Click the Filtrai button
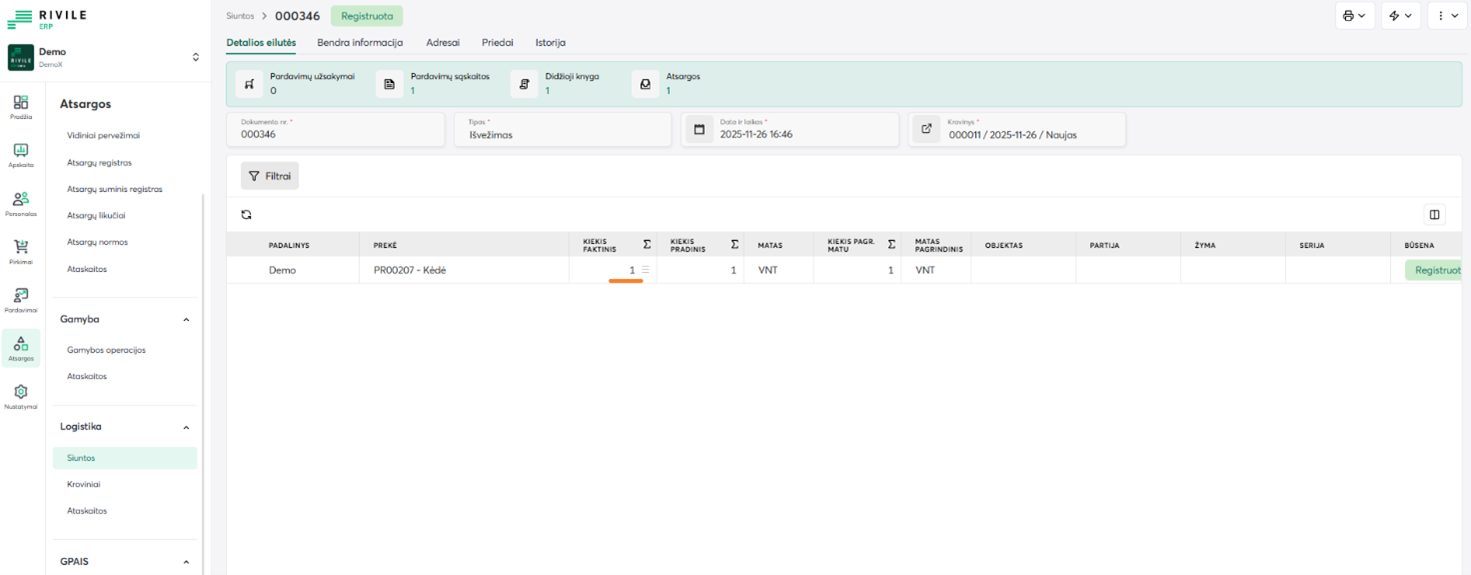Viewport: 1471px width, 575px height. [x=270, y=176]
